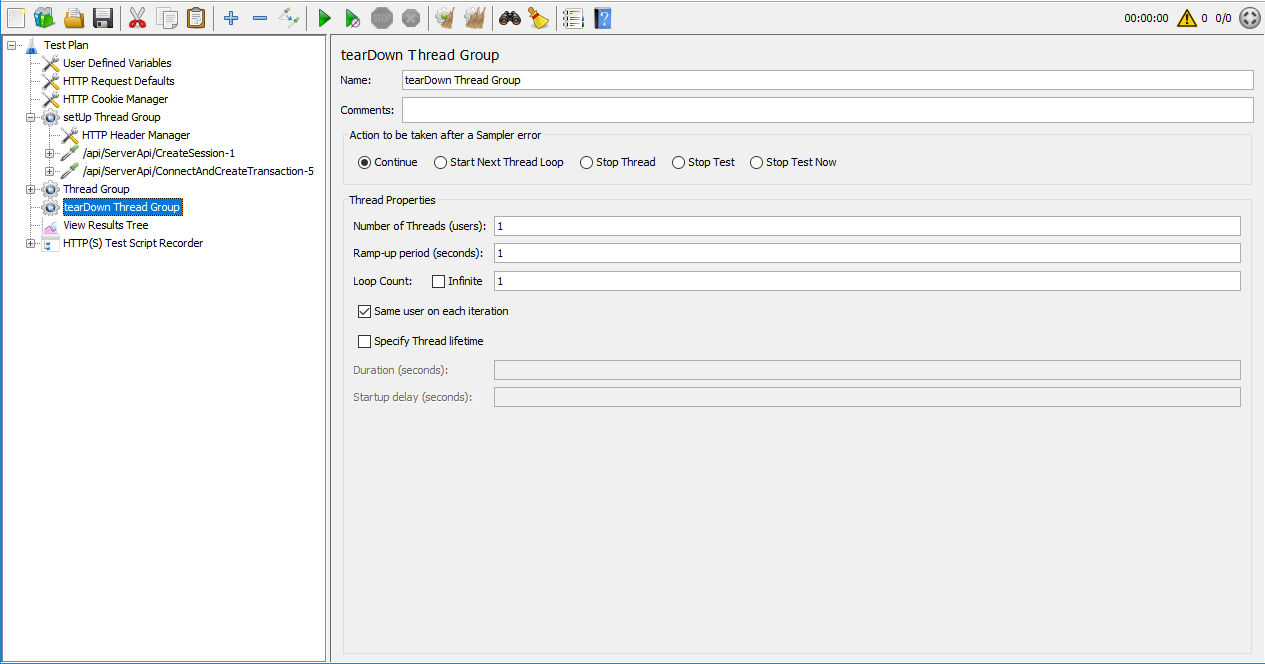Select the Stop Thread radio button

click(x=586, y=162)
